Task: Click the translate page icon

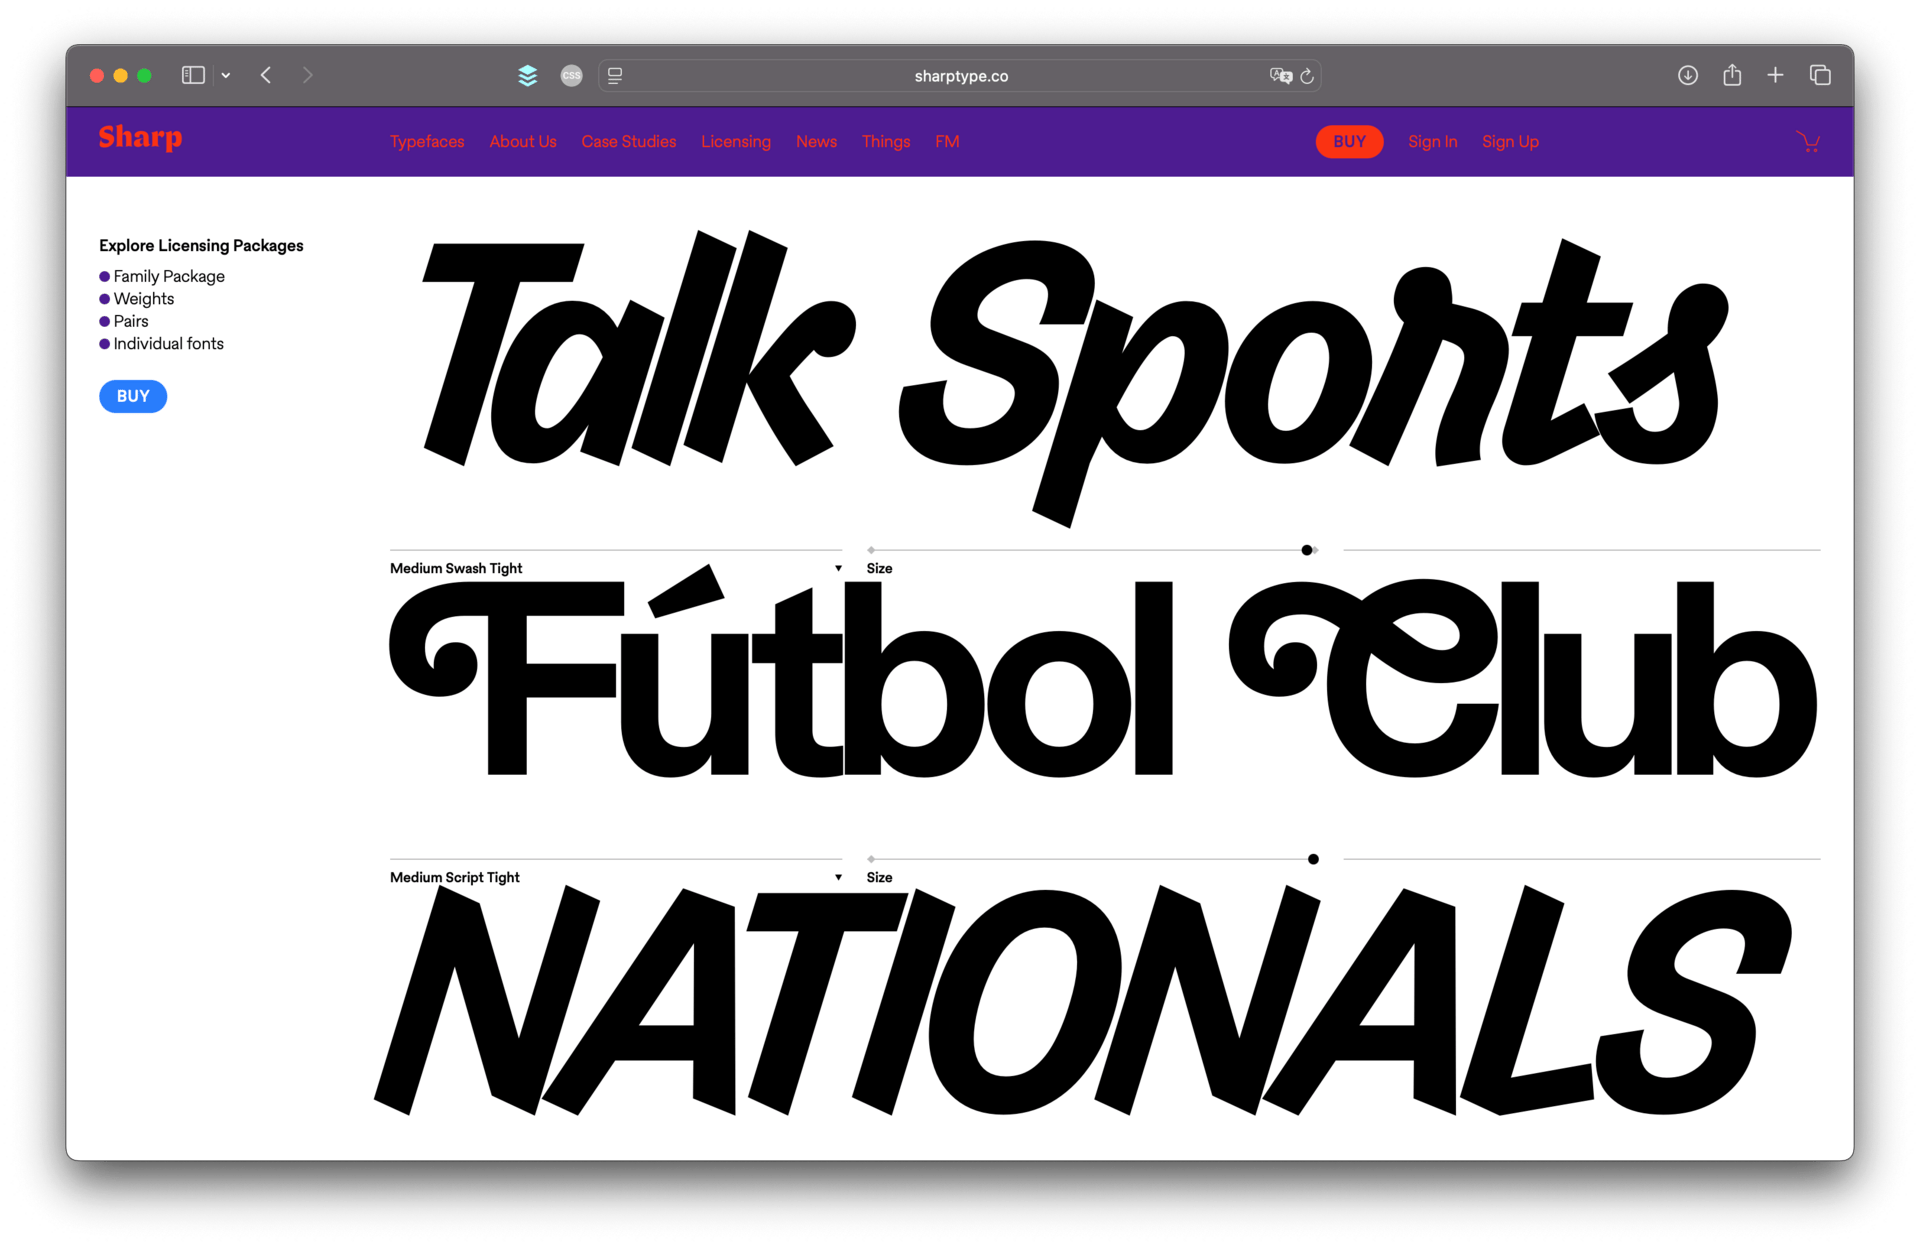Action: (1280, 76)
